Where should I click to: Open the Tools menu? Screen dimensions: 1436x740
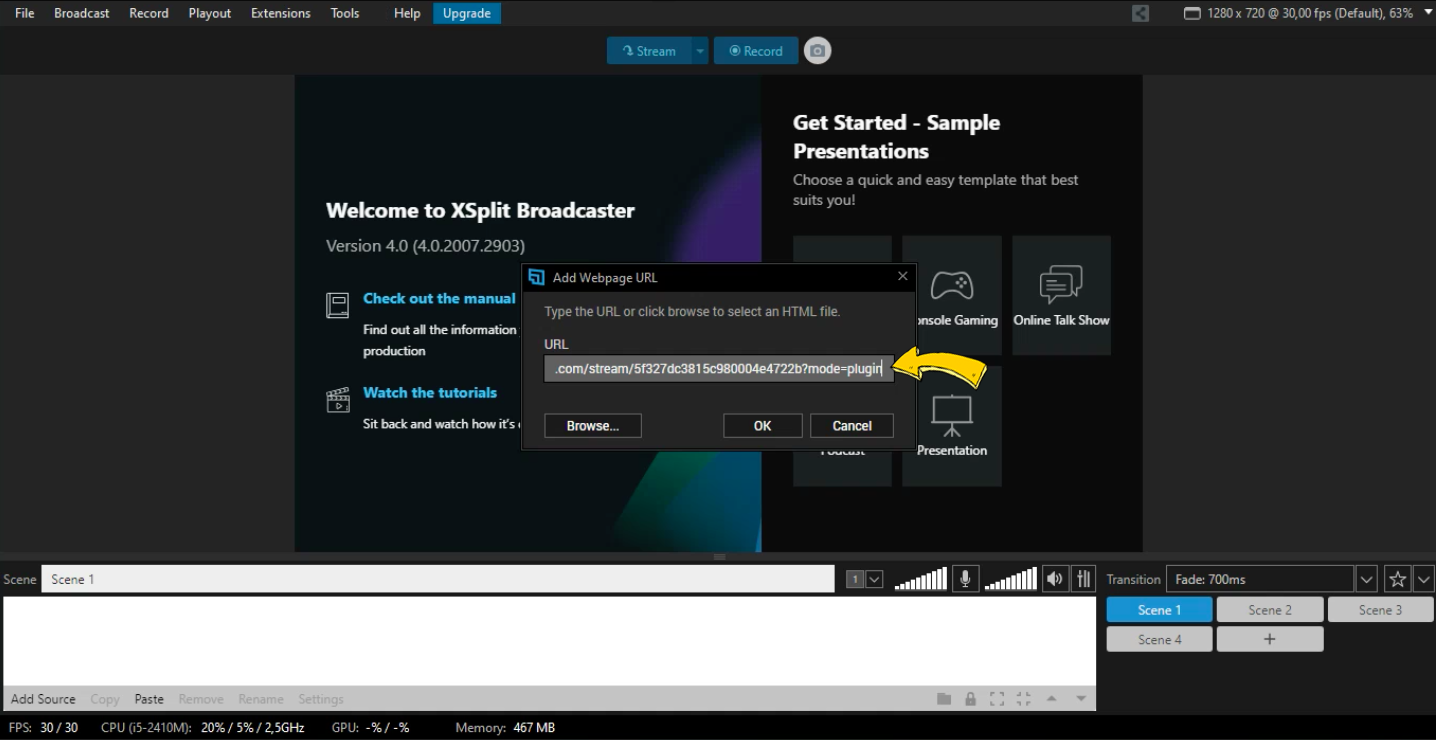point(345,13)
